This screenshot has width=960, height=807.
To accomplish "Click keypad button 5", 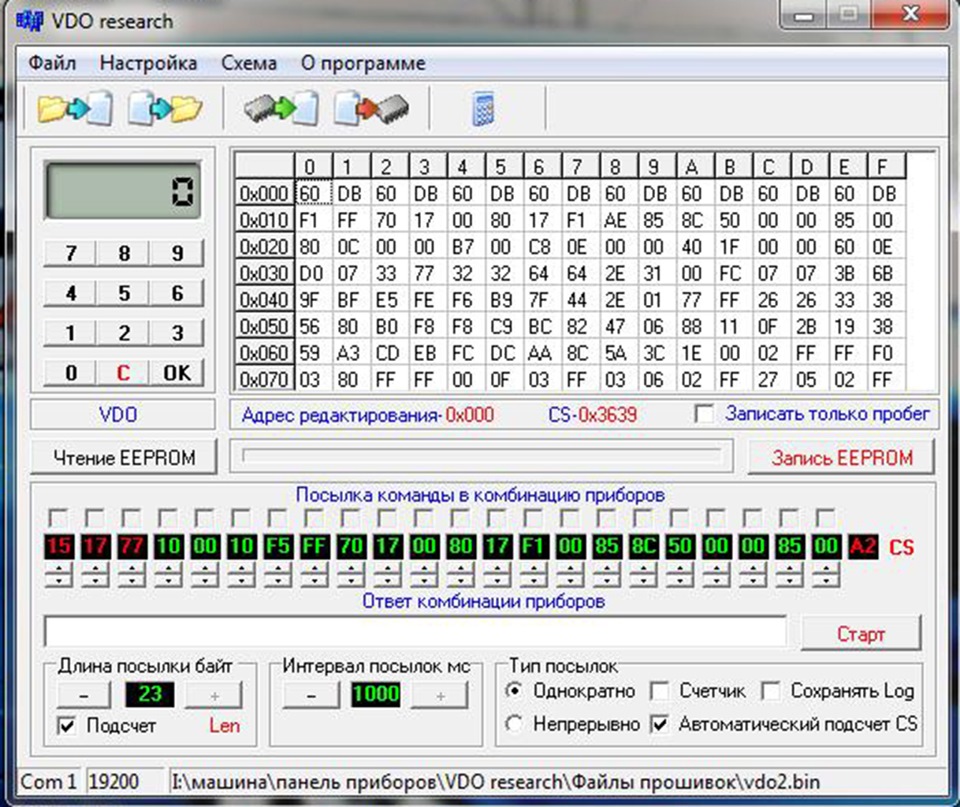I will pyautogui.click(x=124, y=293).
